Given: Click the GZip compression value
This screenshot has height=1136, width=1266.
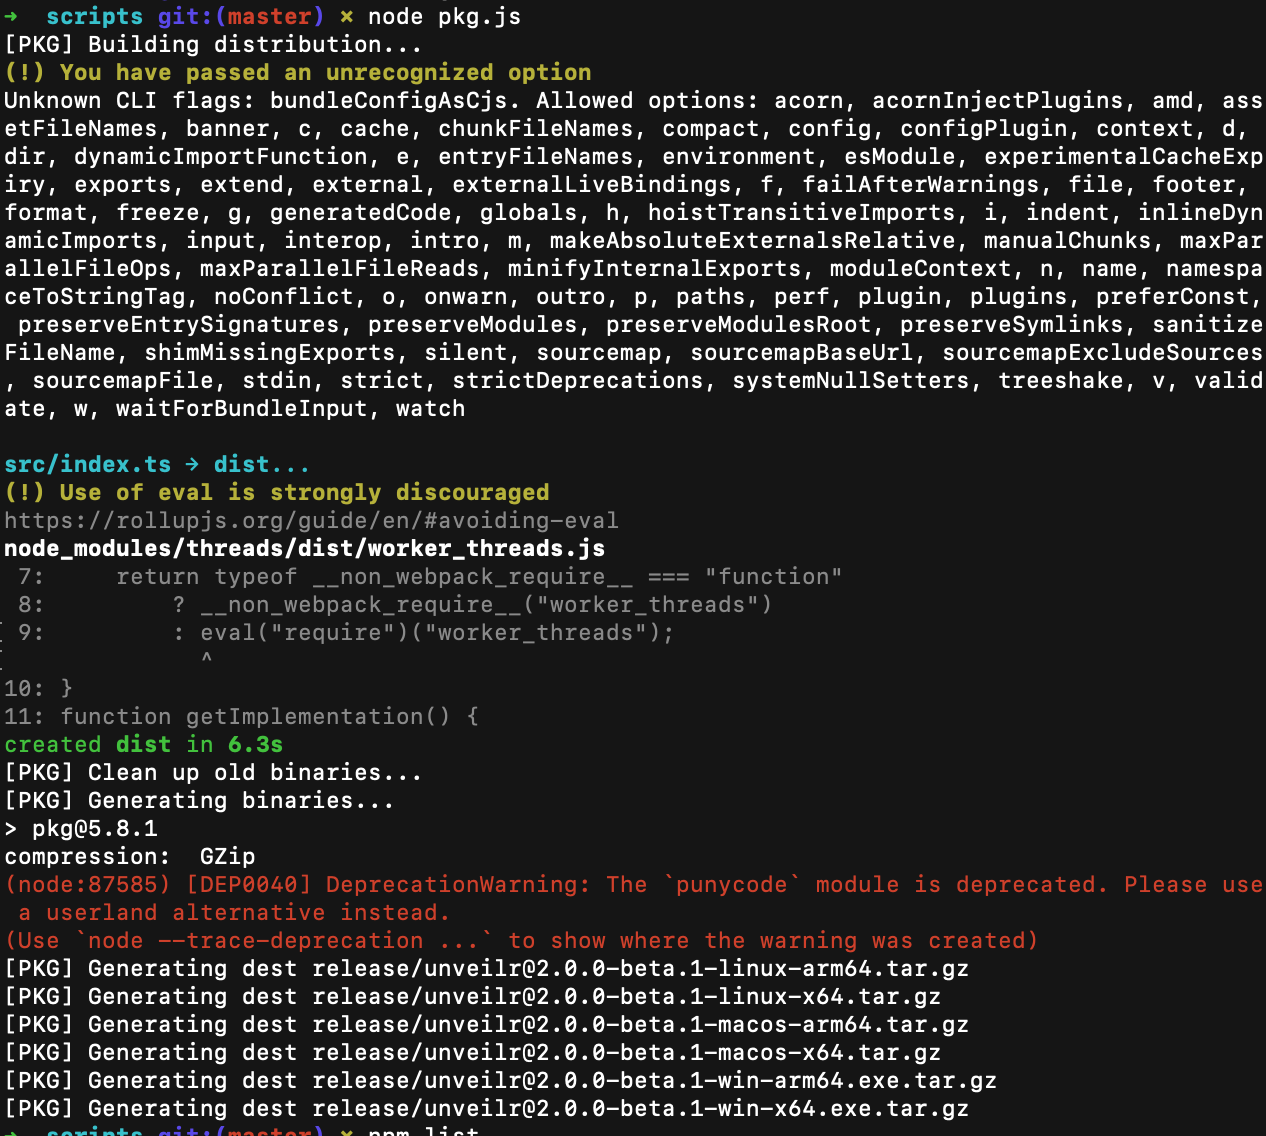Looking at the screenshot, I should tap(227, 857).
